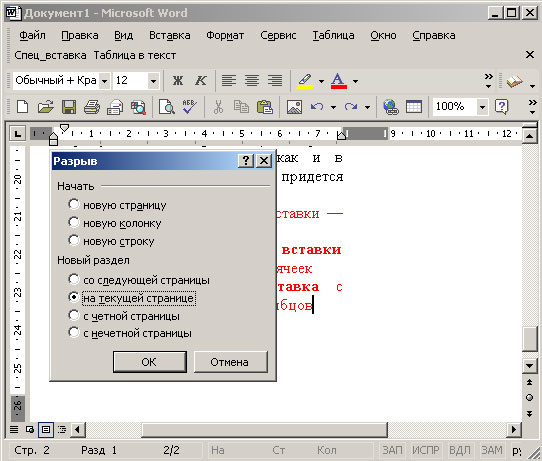
Task: Open the zoom 100% dropdown
Action: (x=482, y=107)
